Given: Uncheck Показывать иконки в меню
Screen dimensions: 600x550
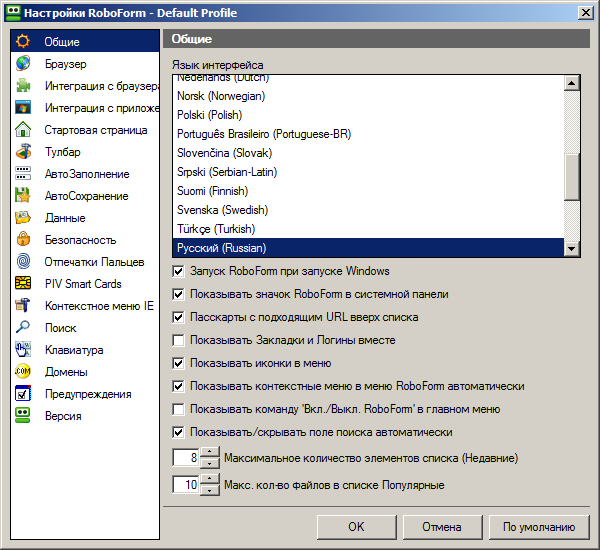Looking at the screenshot, I should pyautogui.click(x=179, y=363).
